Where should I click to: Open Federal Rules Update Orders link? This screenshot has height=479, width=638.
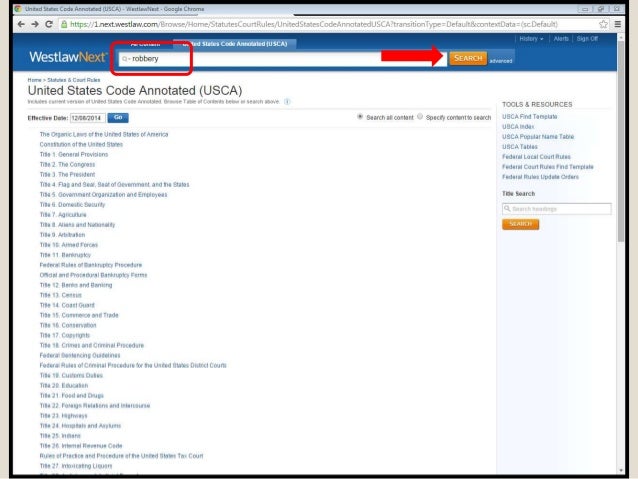(x=540, y=177)
